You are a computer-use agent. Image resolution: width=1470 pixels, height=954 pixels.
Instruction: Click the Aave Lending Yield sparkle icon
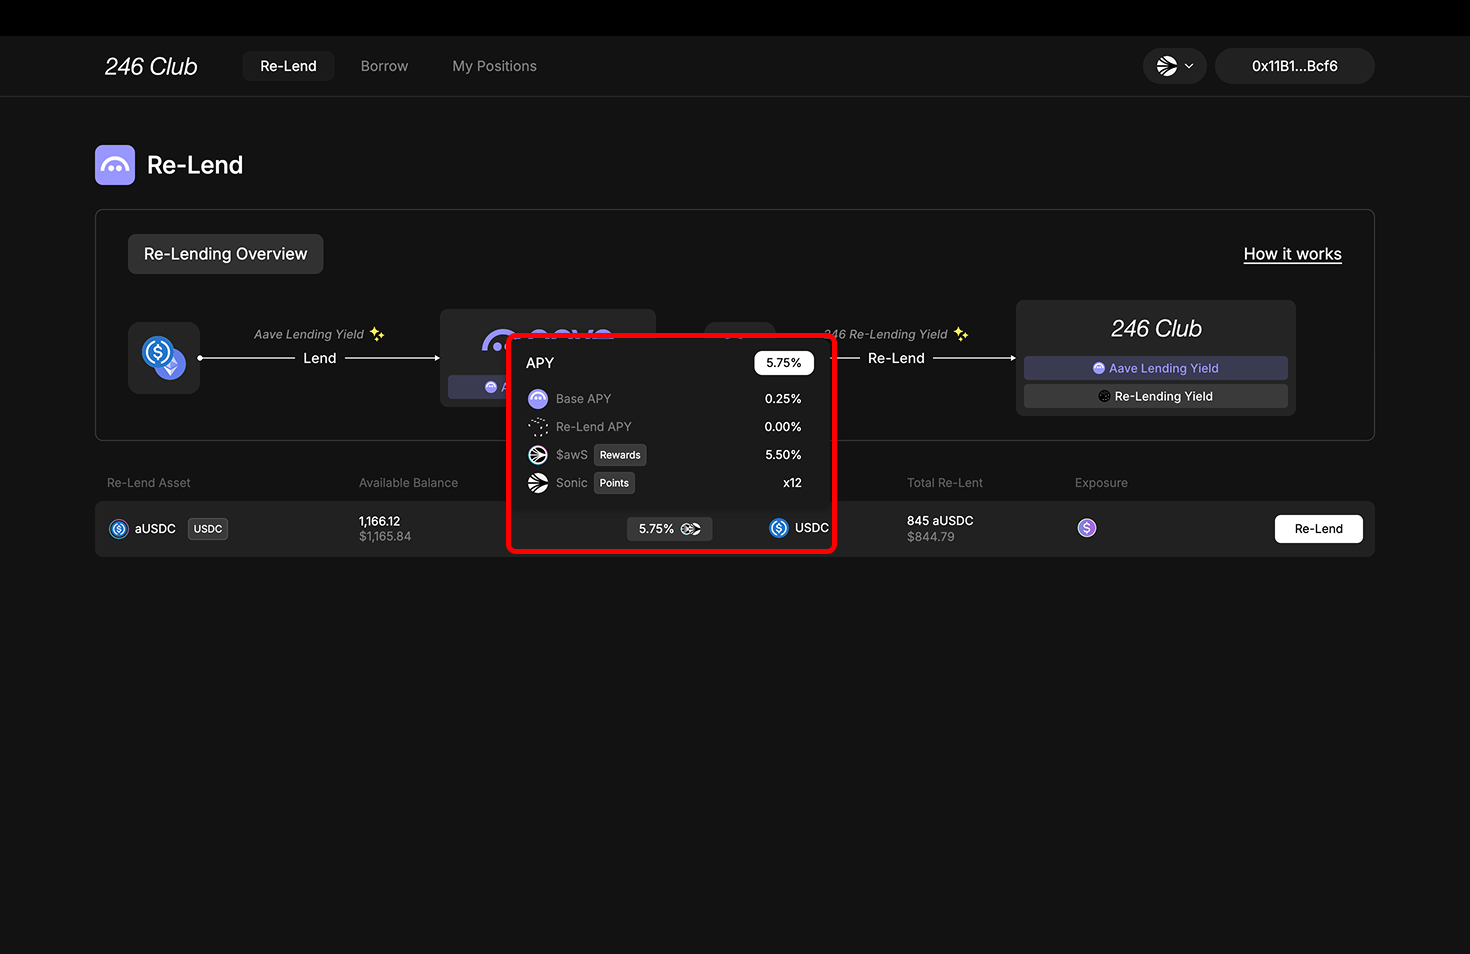pyautogui.click(x=377, y=334)
